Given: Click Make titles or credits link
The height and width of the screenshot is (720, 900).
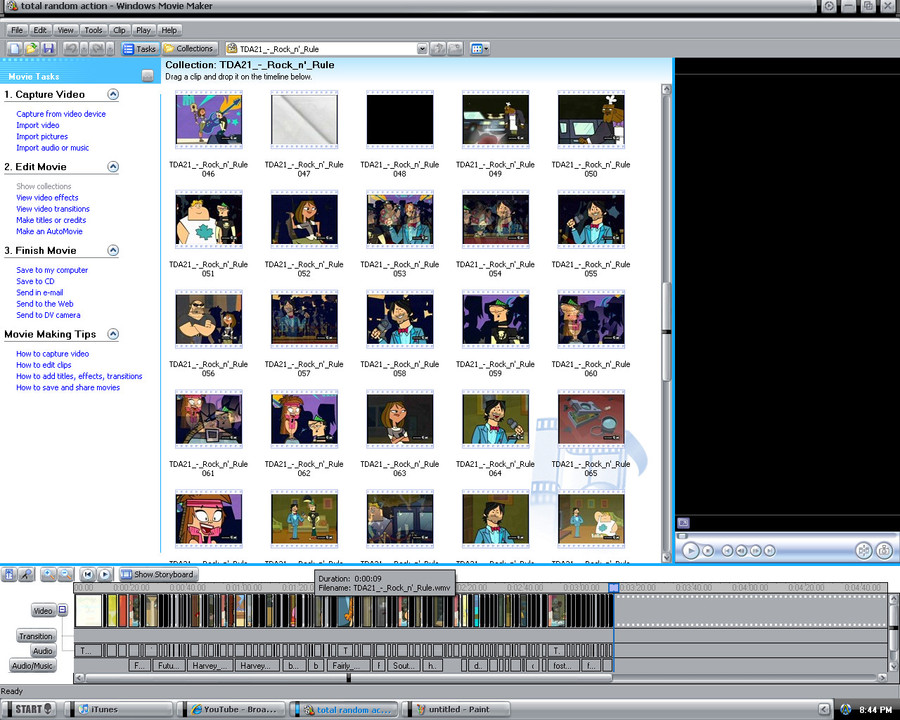Looking at the screenshot, I should pos(51,220).
